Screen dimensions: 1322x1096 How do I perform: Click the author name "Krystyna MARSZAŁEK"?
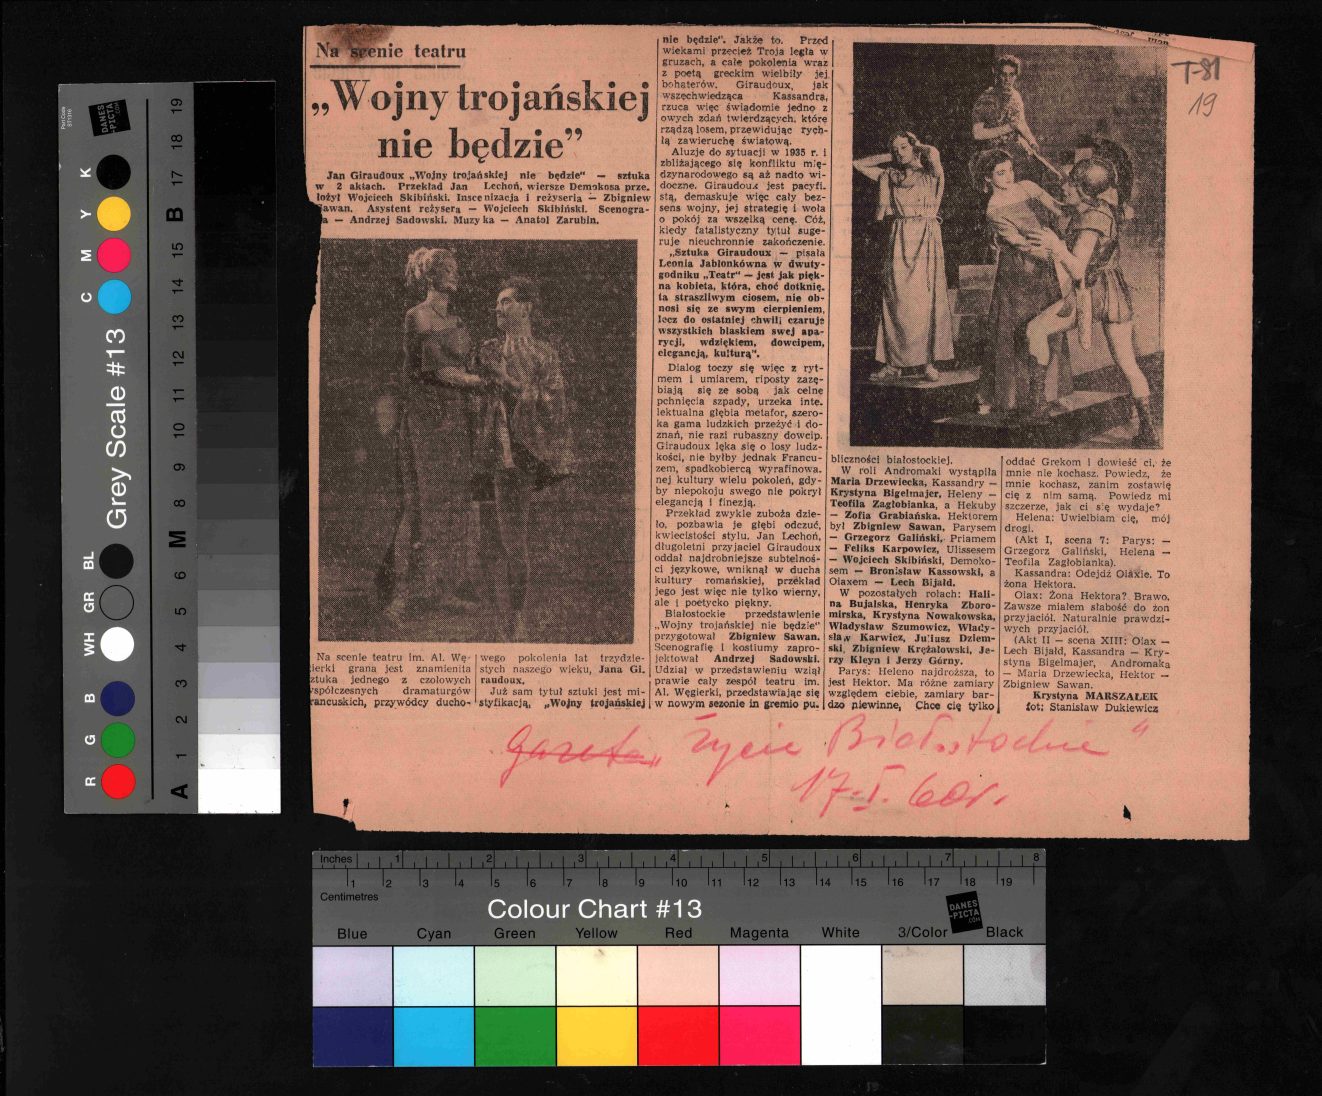[1094, 695]
